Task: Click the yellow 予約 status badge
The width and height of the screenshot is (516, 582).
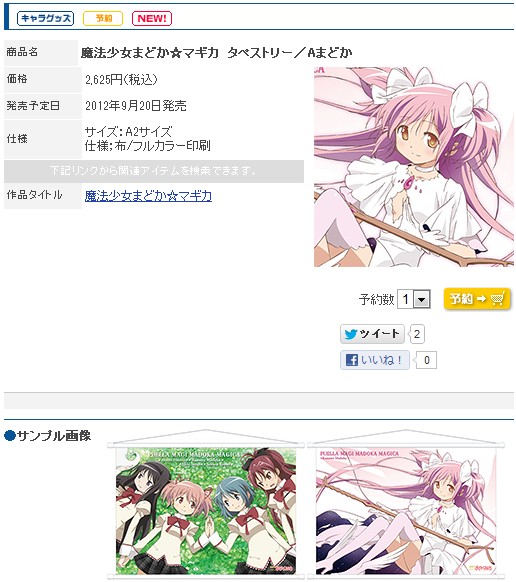Action: [103, 18]
